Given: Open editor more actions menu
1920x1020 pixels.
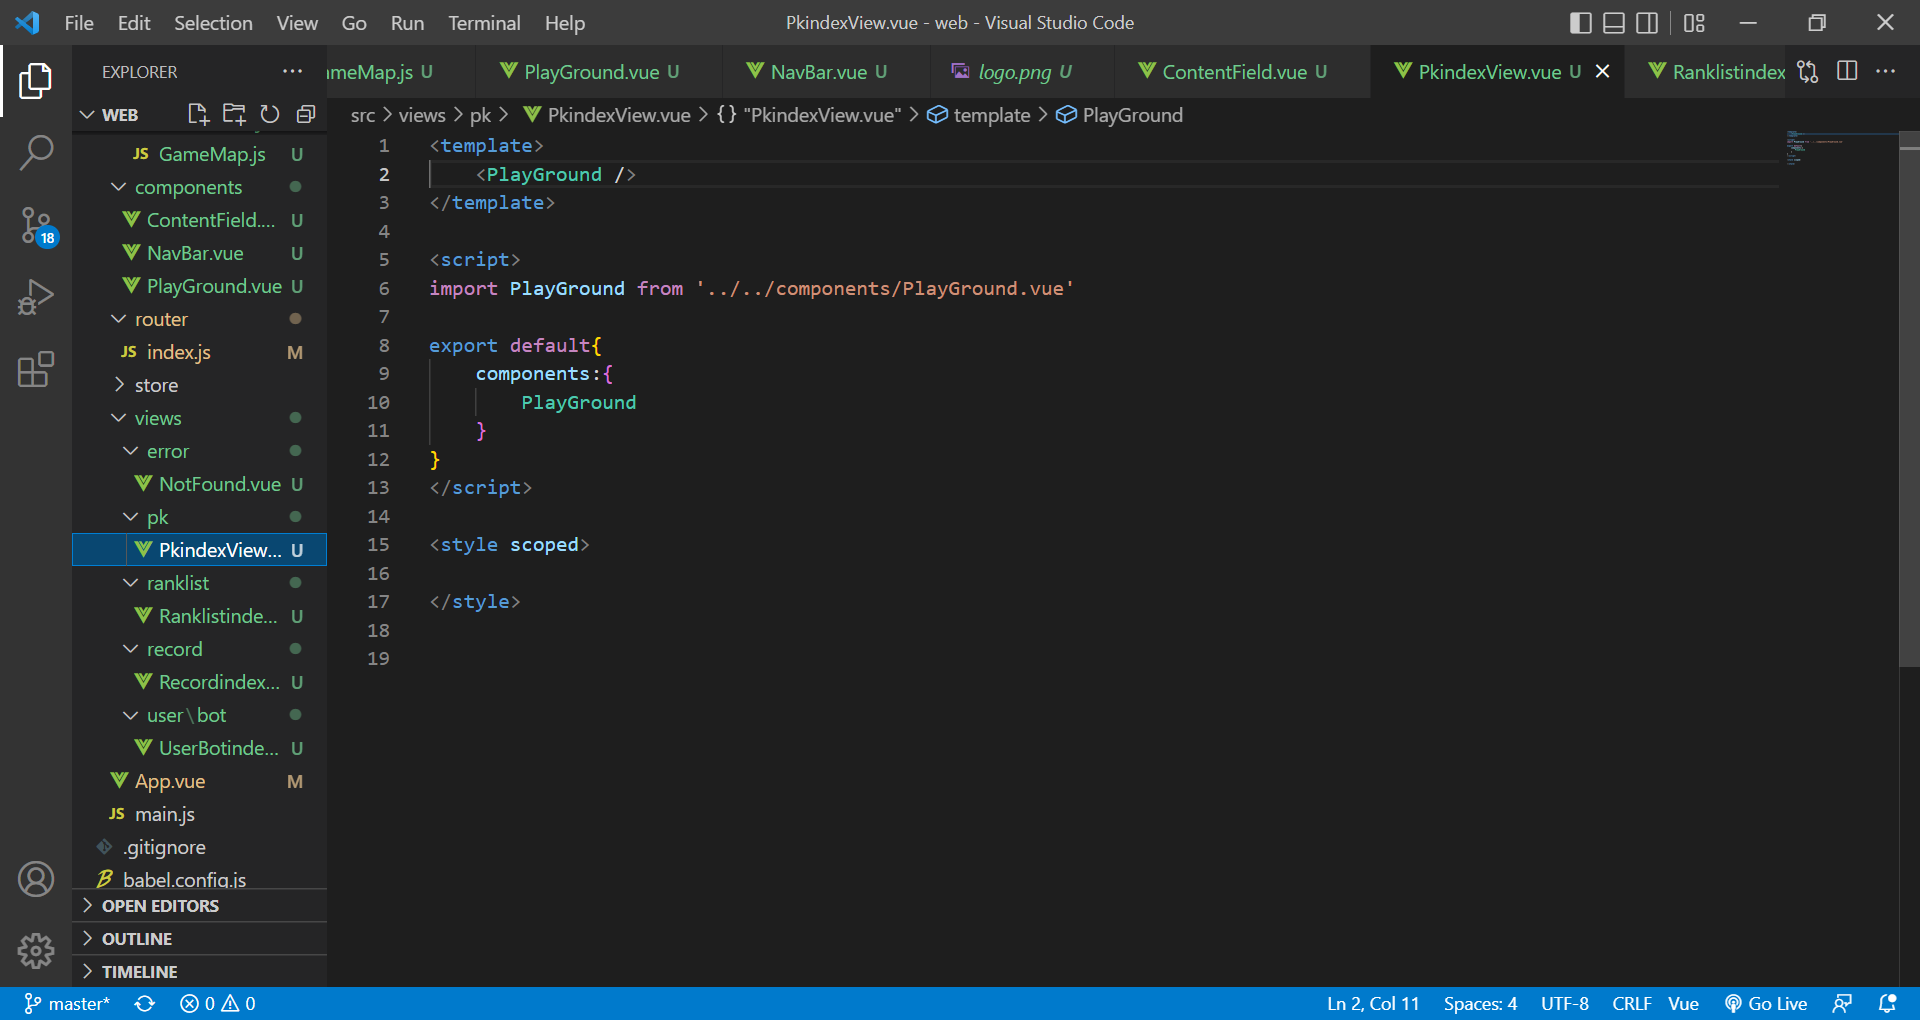Looking at the screenshot, I should [1885, 71].
